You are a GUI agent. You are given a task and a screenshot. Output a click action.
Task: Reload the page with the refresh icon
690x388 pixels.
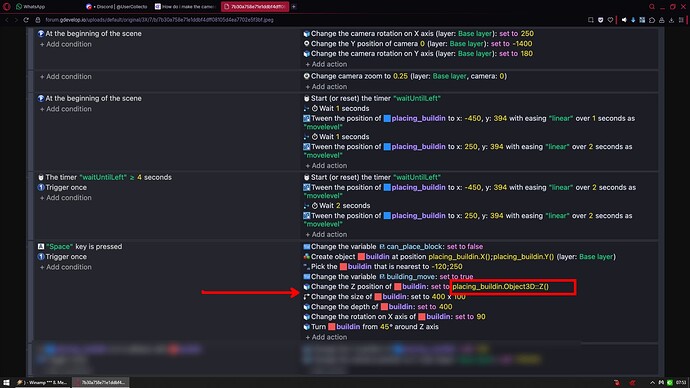point(26,20)
